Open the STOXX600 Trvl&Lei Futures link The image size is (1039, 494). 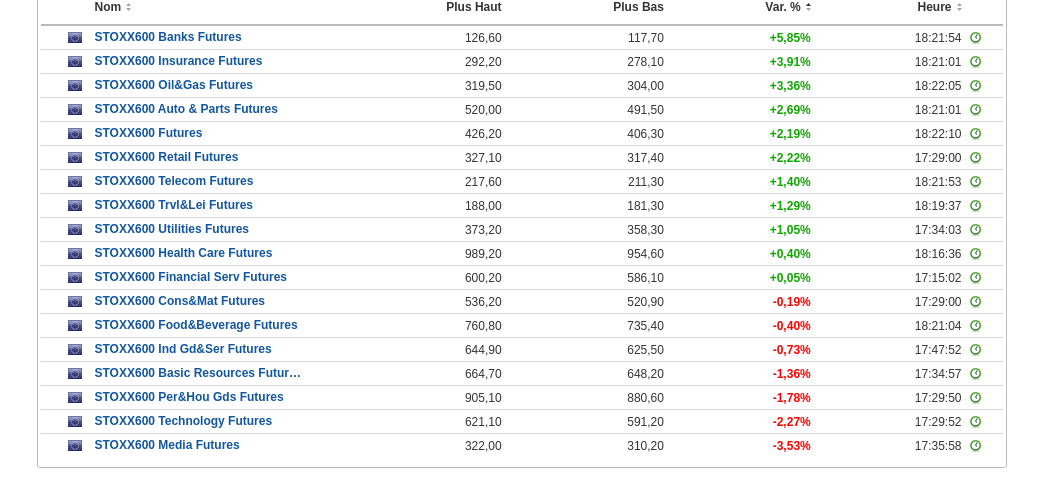[x=173, y=205]
